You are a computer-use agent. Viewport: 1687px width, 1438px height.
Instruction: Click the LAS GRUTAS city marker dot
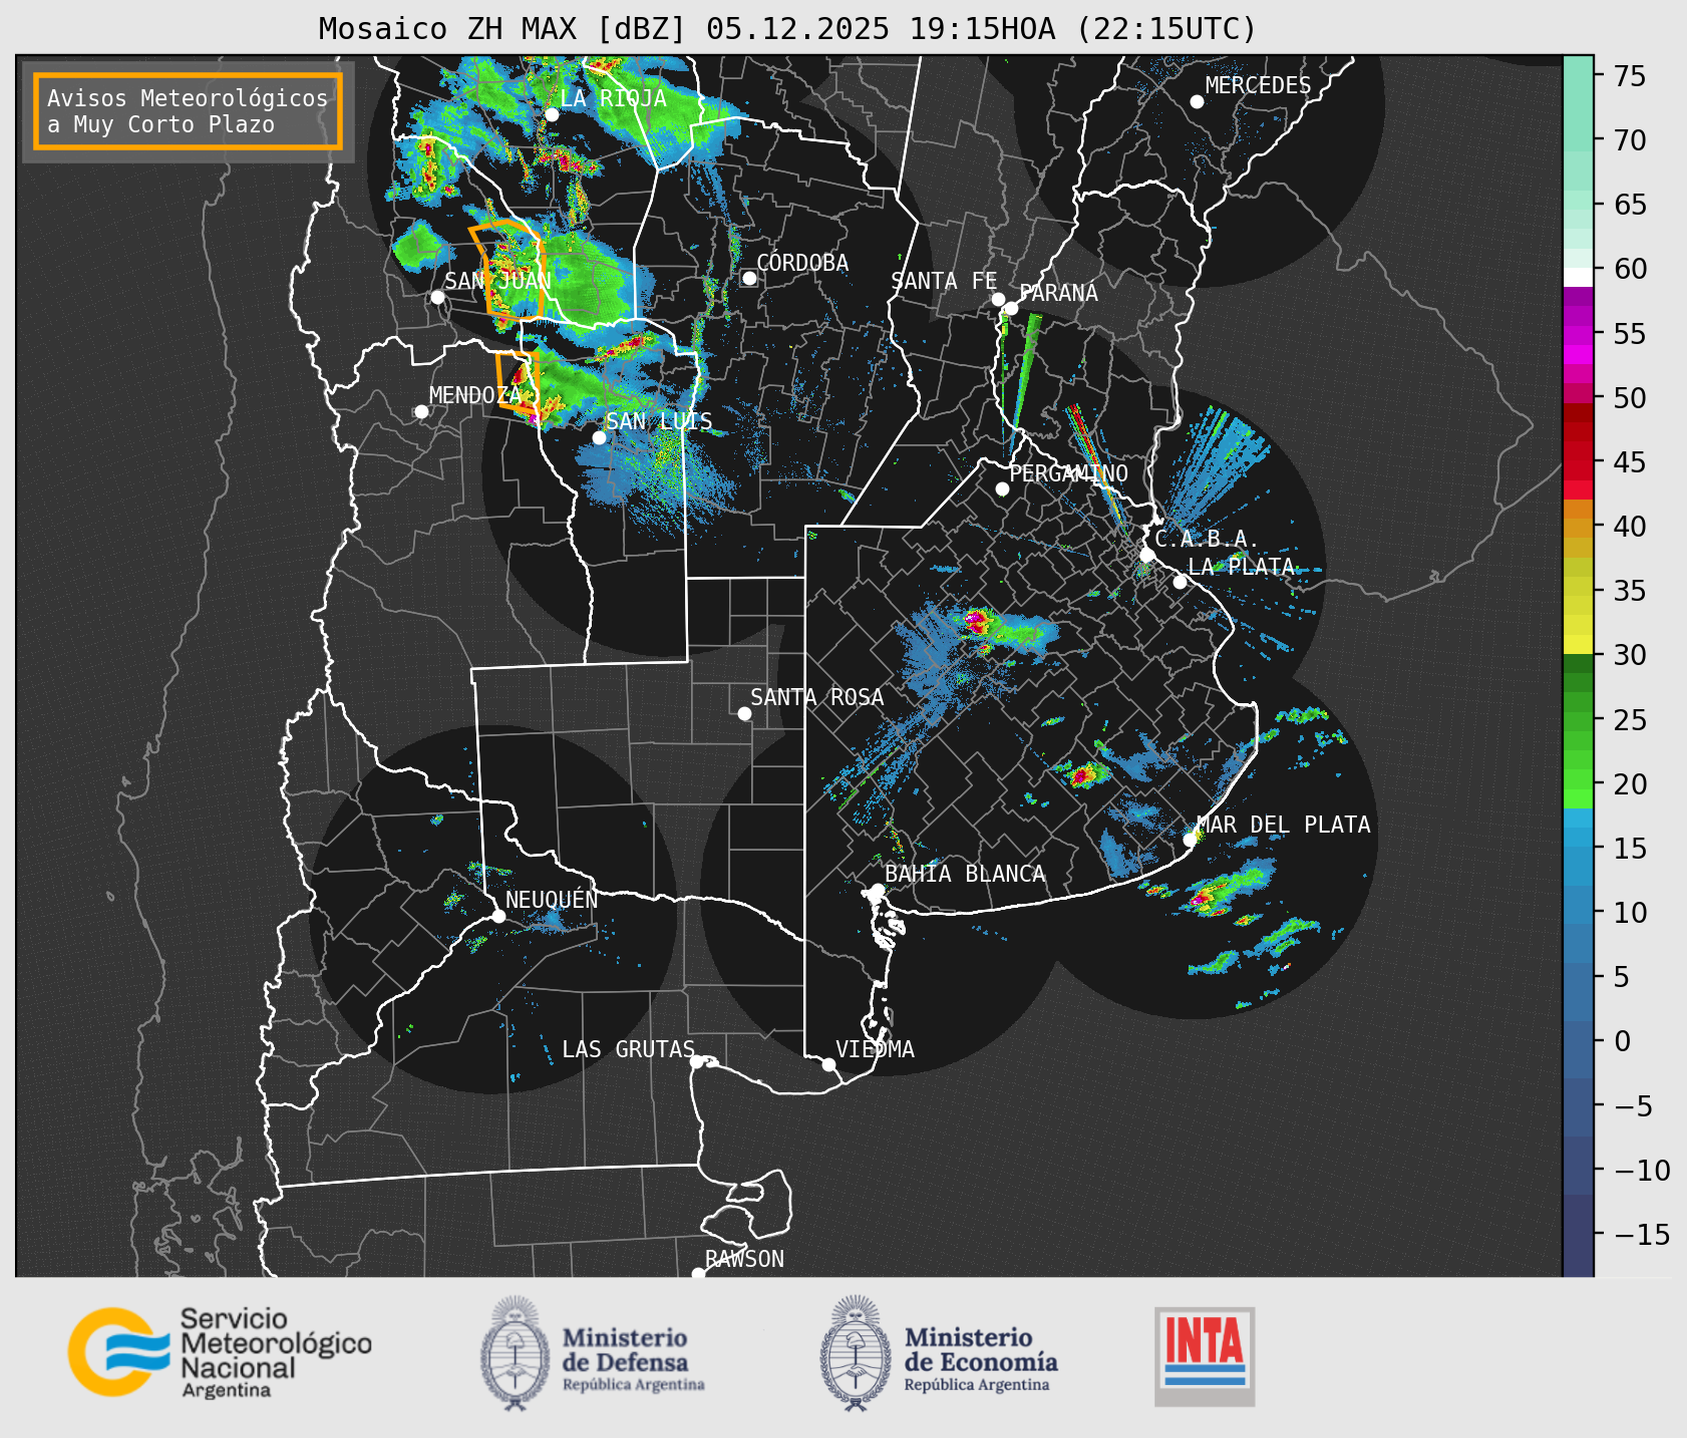(x=697, y=1062)
